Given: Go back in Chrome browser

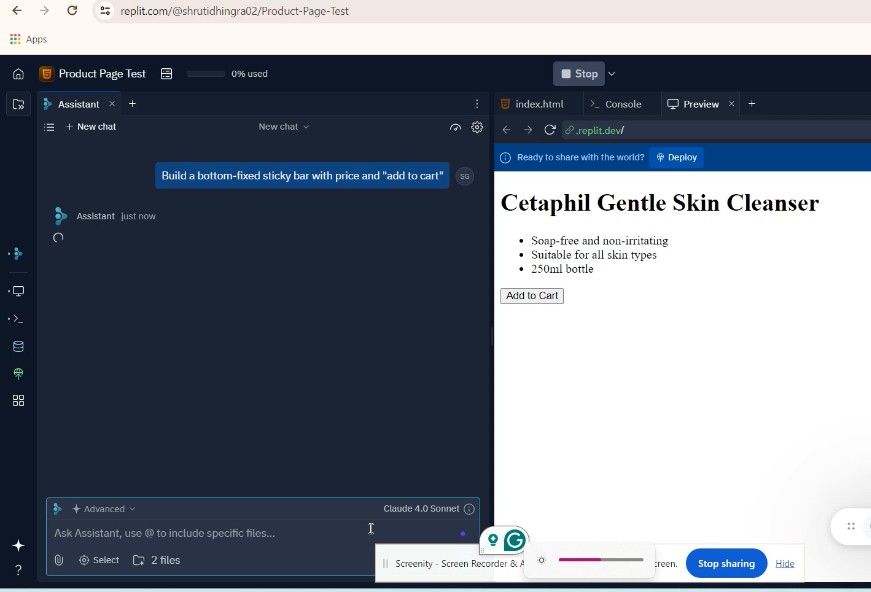Looking at the screenshot, I should pyautogui.click(x=17, y=11).
